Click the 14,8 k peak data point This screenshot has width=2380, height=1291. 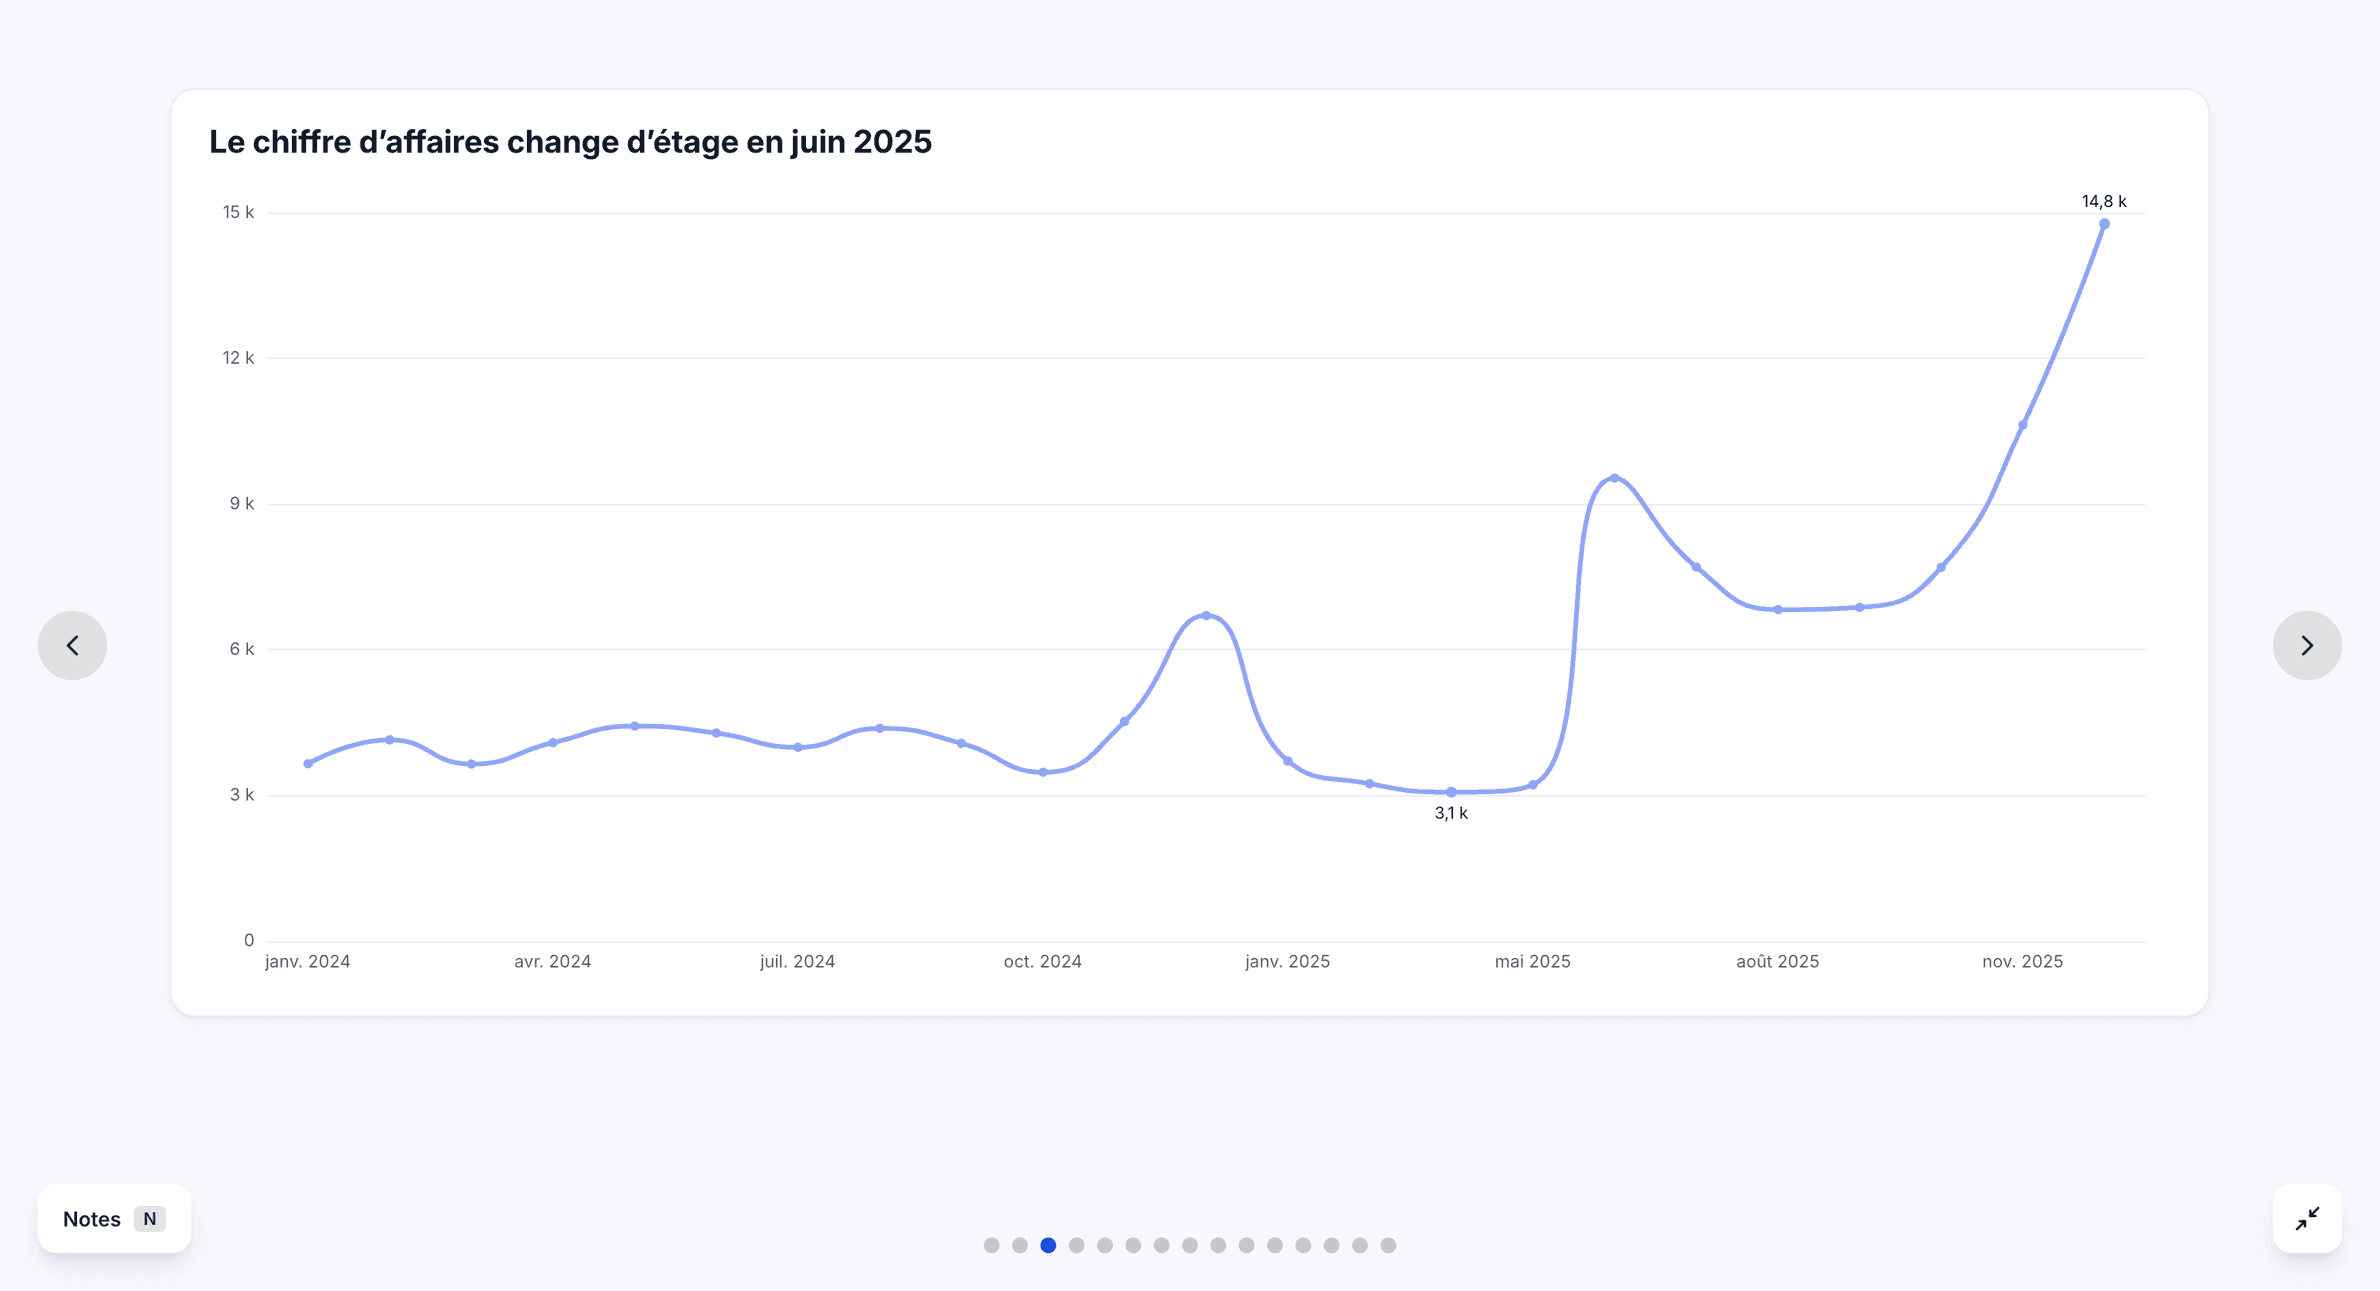coord(2104,224)
